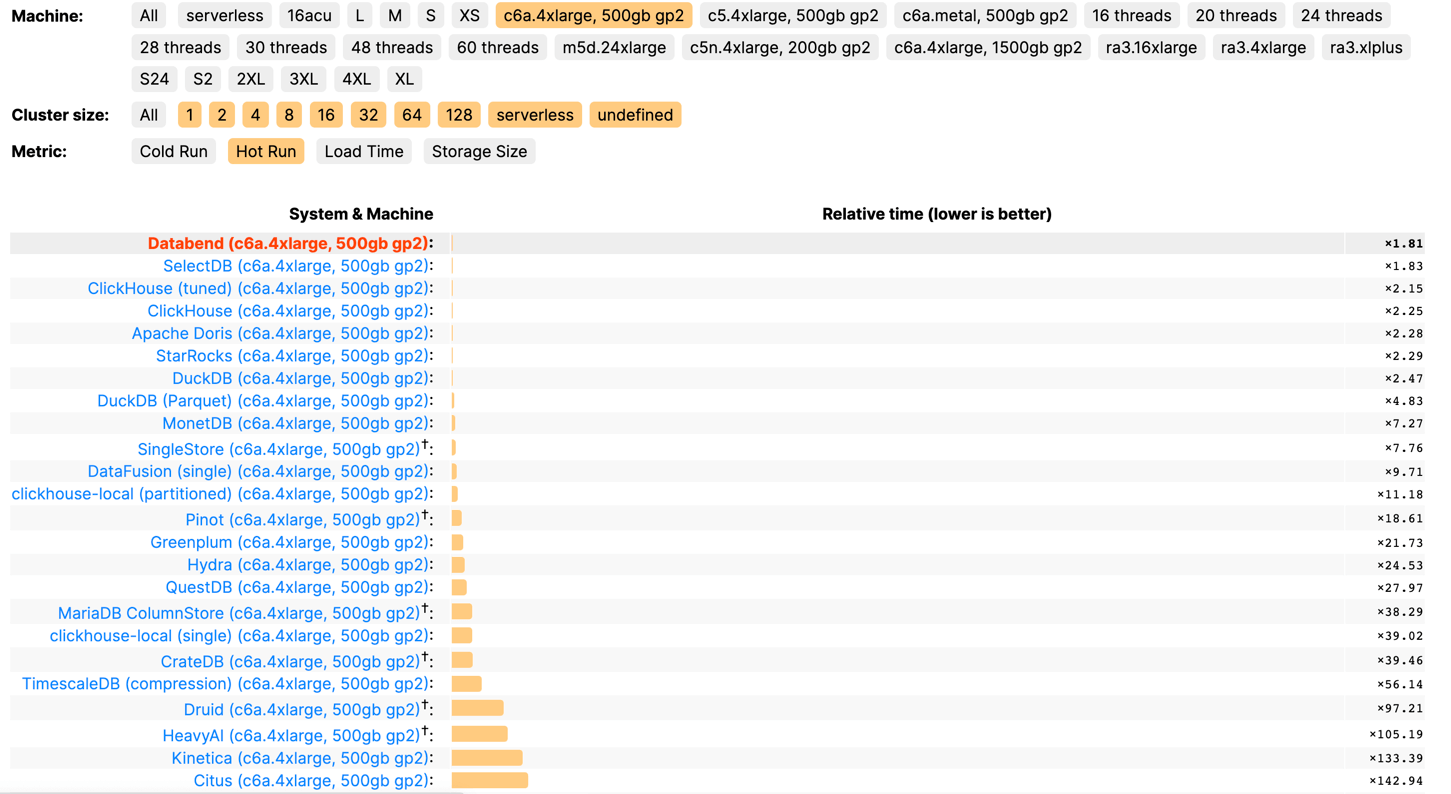Toggle cluster size 8
Image resolution: width=1451 pixels, height=794 pixels.
coord(289,115)
